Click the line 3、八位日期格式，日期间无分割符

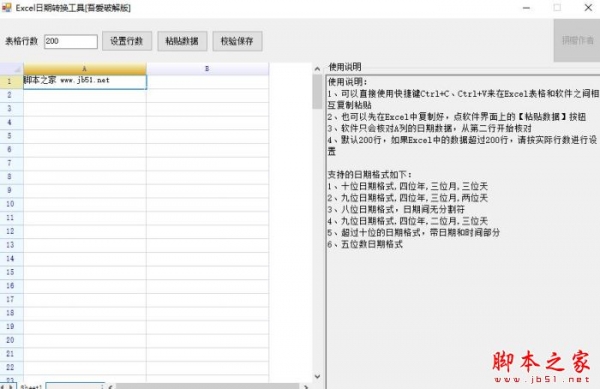[396, 209]
